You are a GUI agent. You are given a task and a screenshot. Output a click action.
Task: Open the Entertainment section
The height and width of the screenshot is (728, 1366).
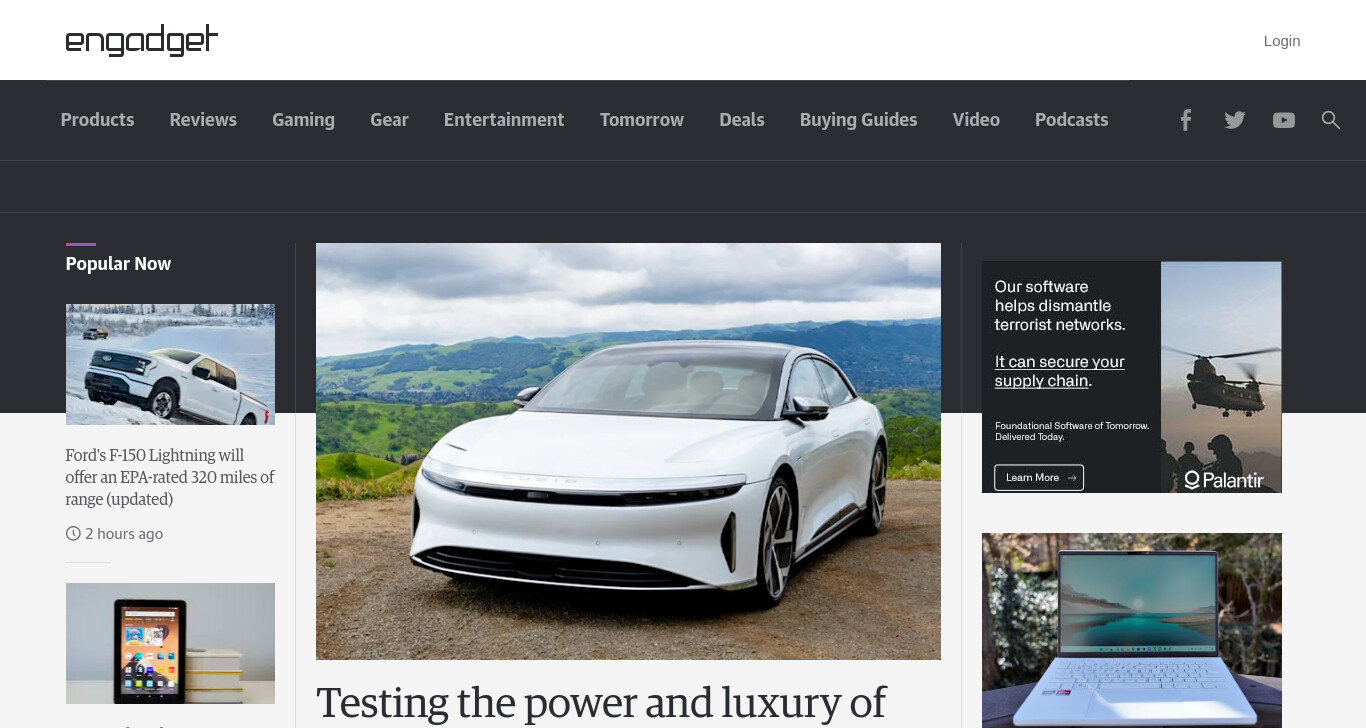click(x=504, y=120)
